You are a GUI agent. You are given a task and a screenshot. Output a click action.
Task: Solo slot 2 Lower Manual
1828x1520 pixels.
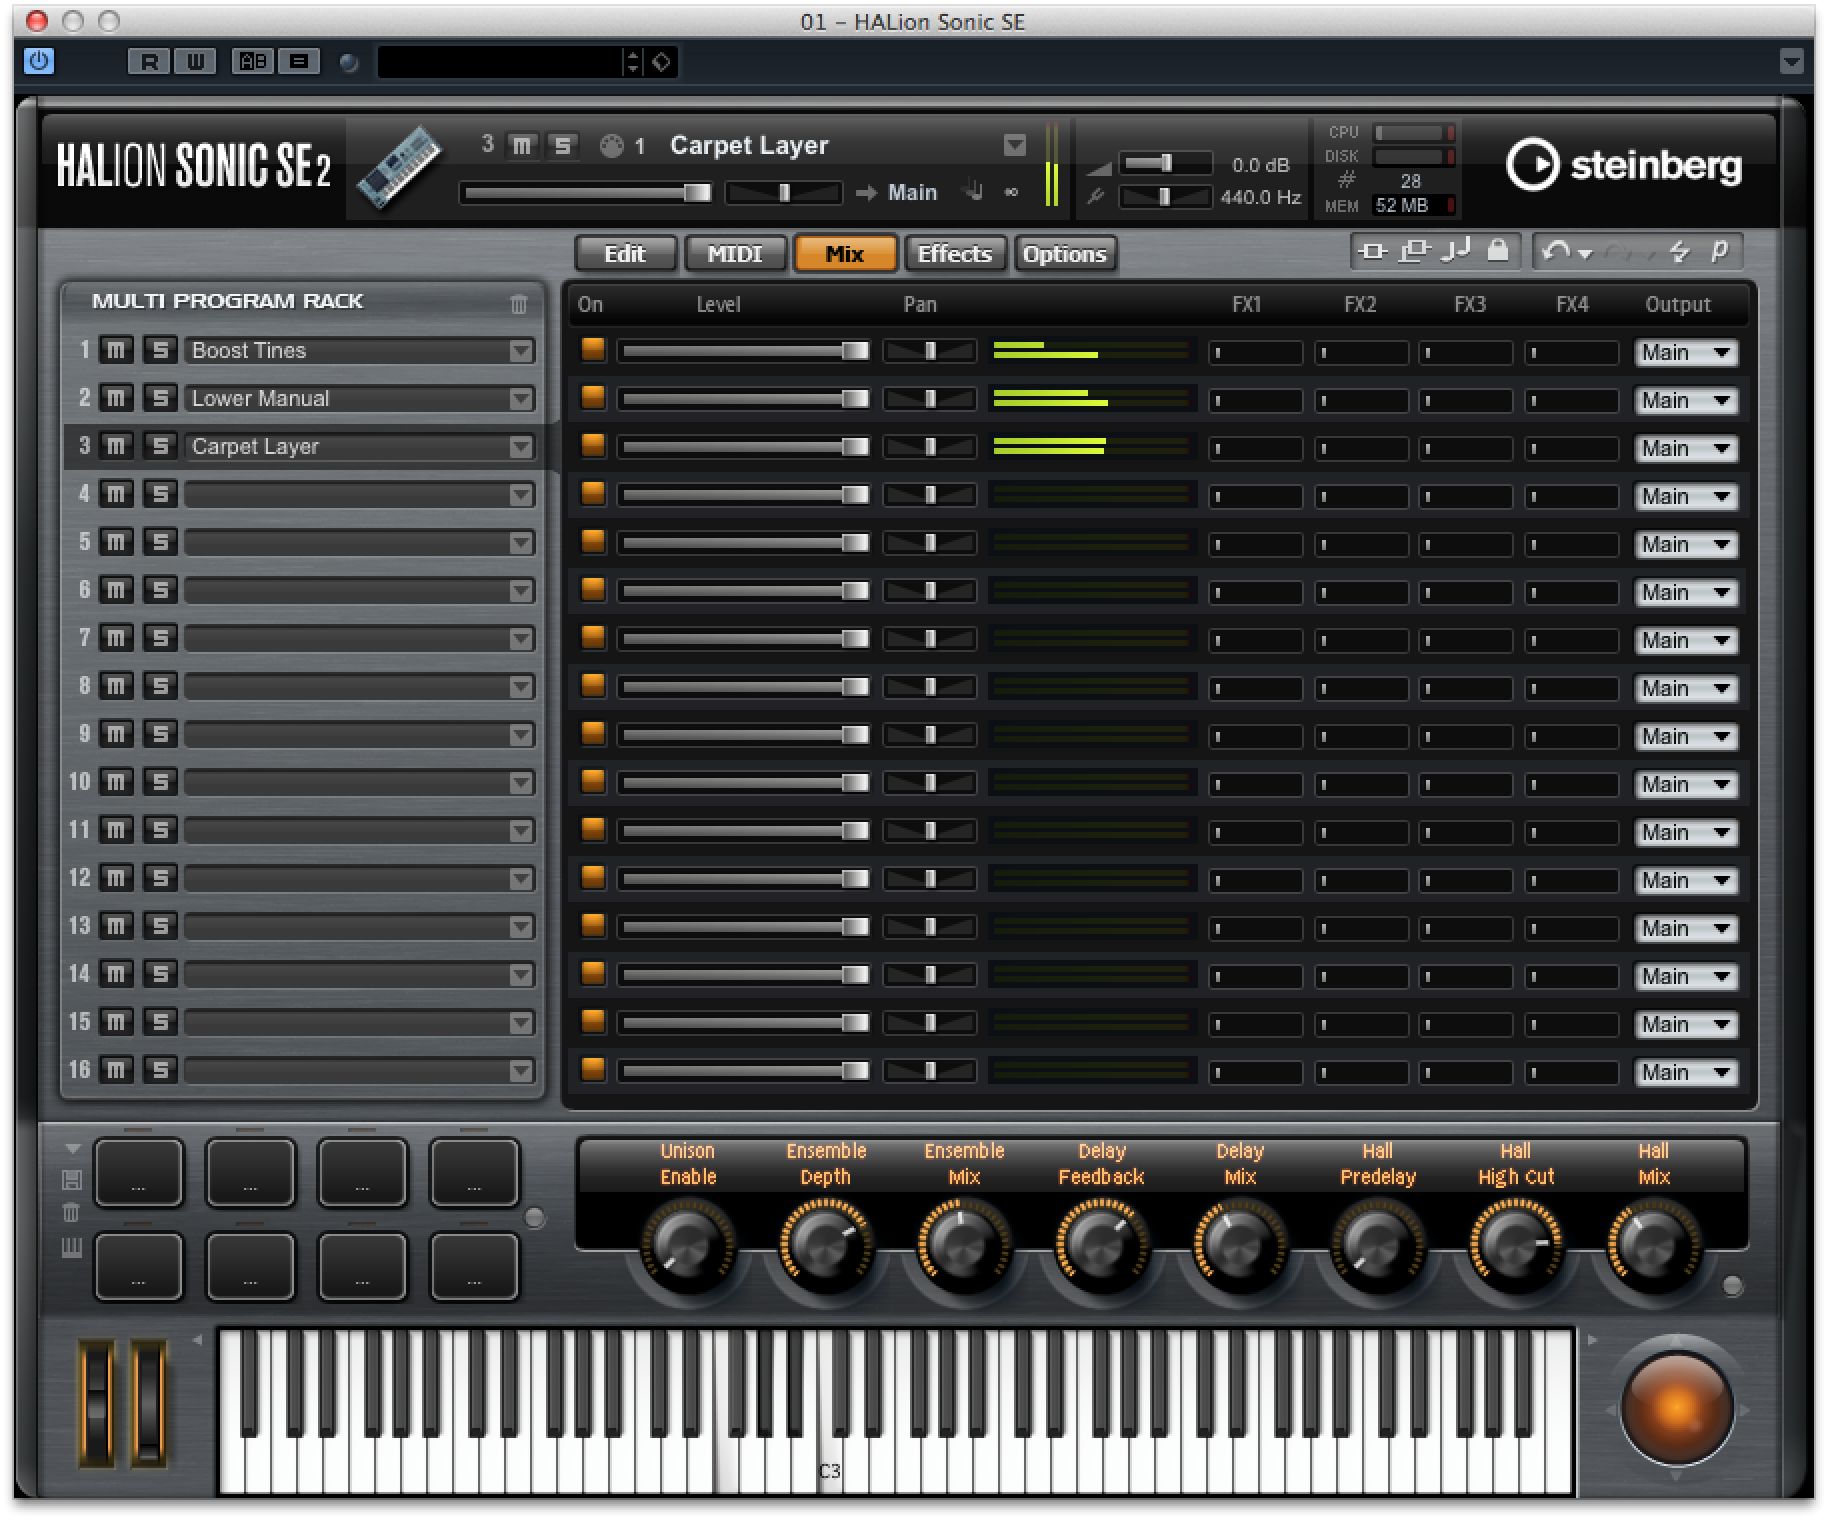coord(160,398)
